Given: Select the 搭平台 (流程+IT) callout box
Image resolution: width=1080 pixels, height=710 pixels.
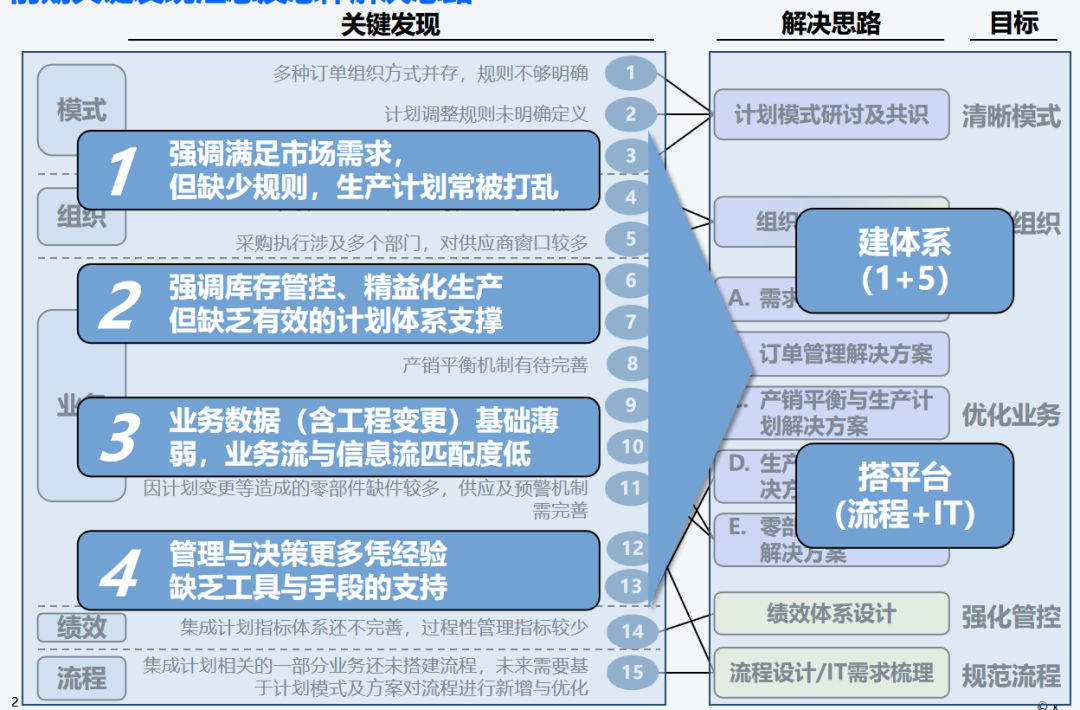Looking at the screenshot, I should click(904, 496).
